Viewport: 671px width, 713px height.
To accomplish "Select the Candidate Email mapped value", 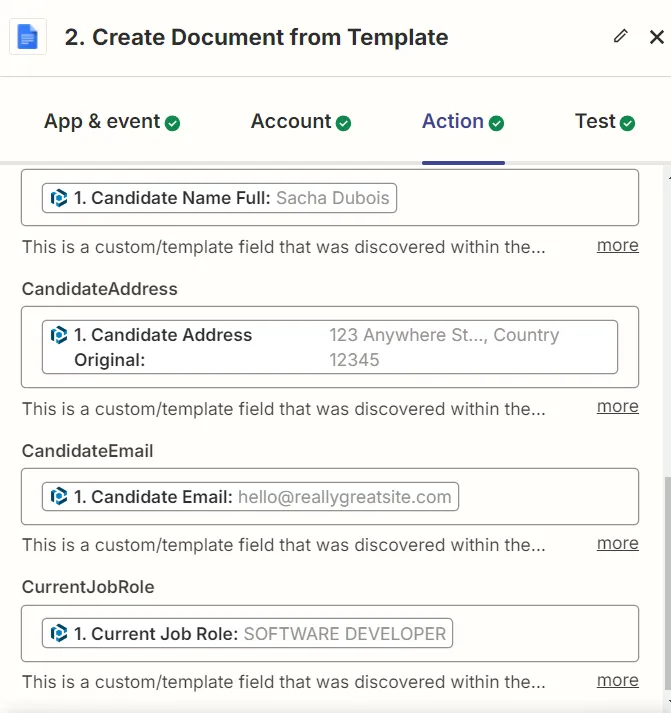I will (250, 497).
